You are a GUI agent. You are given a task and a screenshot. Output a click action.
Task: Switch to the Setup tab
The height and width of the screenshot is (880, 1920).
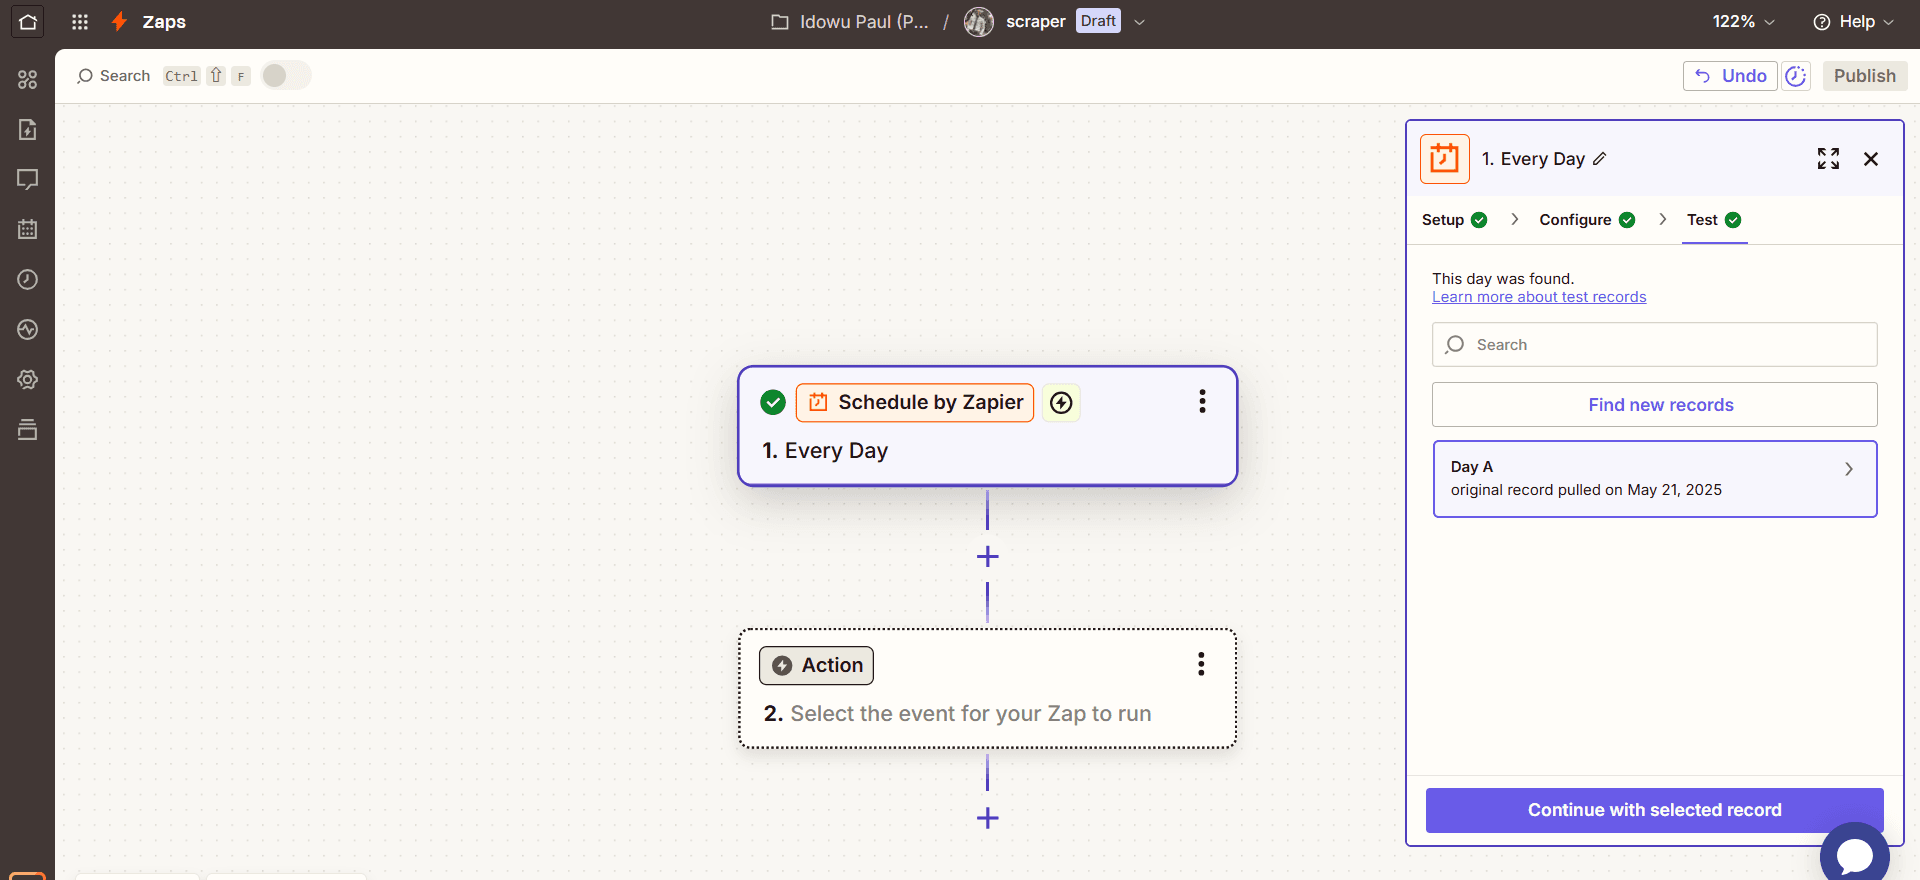(x=1454, y=220)
